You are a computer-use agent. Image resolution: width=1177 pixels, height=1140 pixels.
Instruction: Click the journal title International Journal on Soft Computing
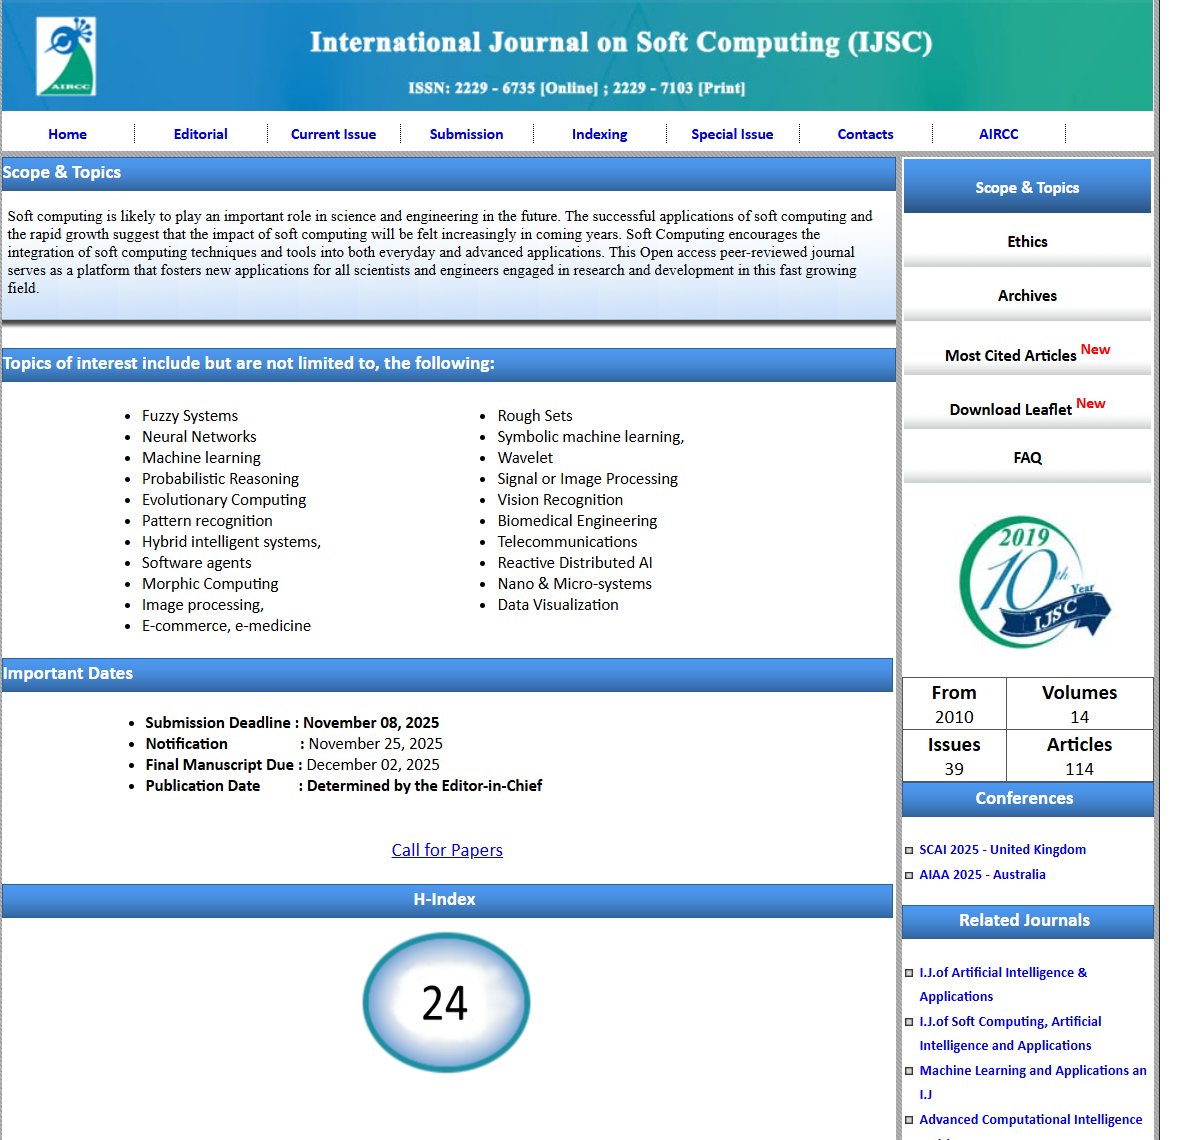(621, 43)
